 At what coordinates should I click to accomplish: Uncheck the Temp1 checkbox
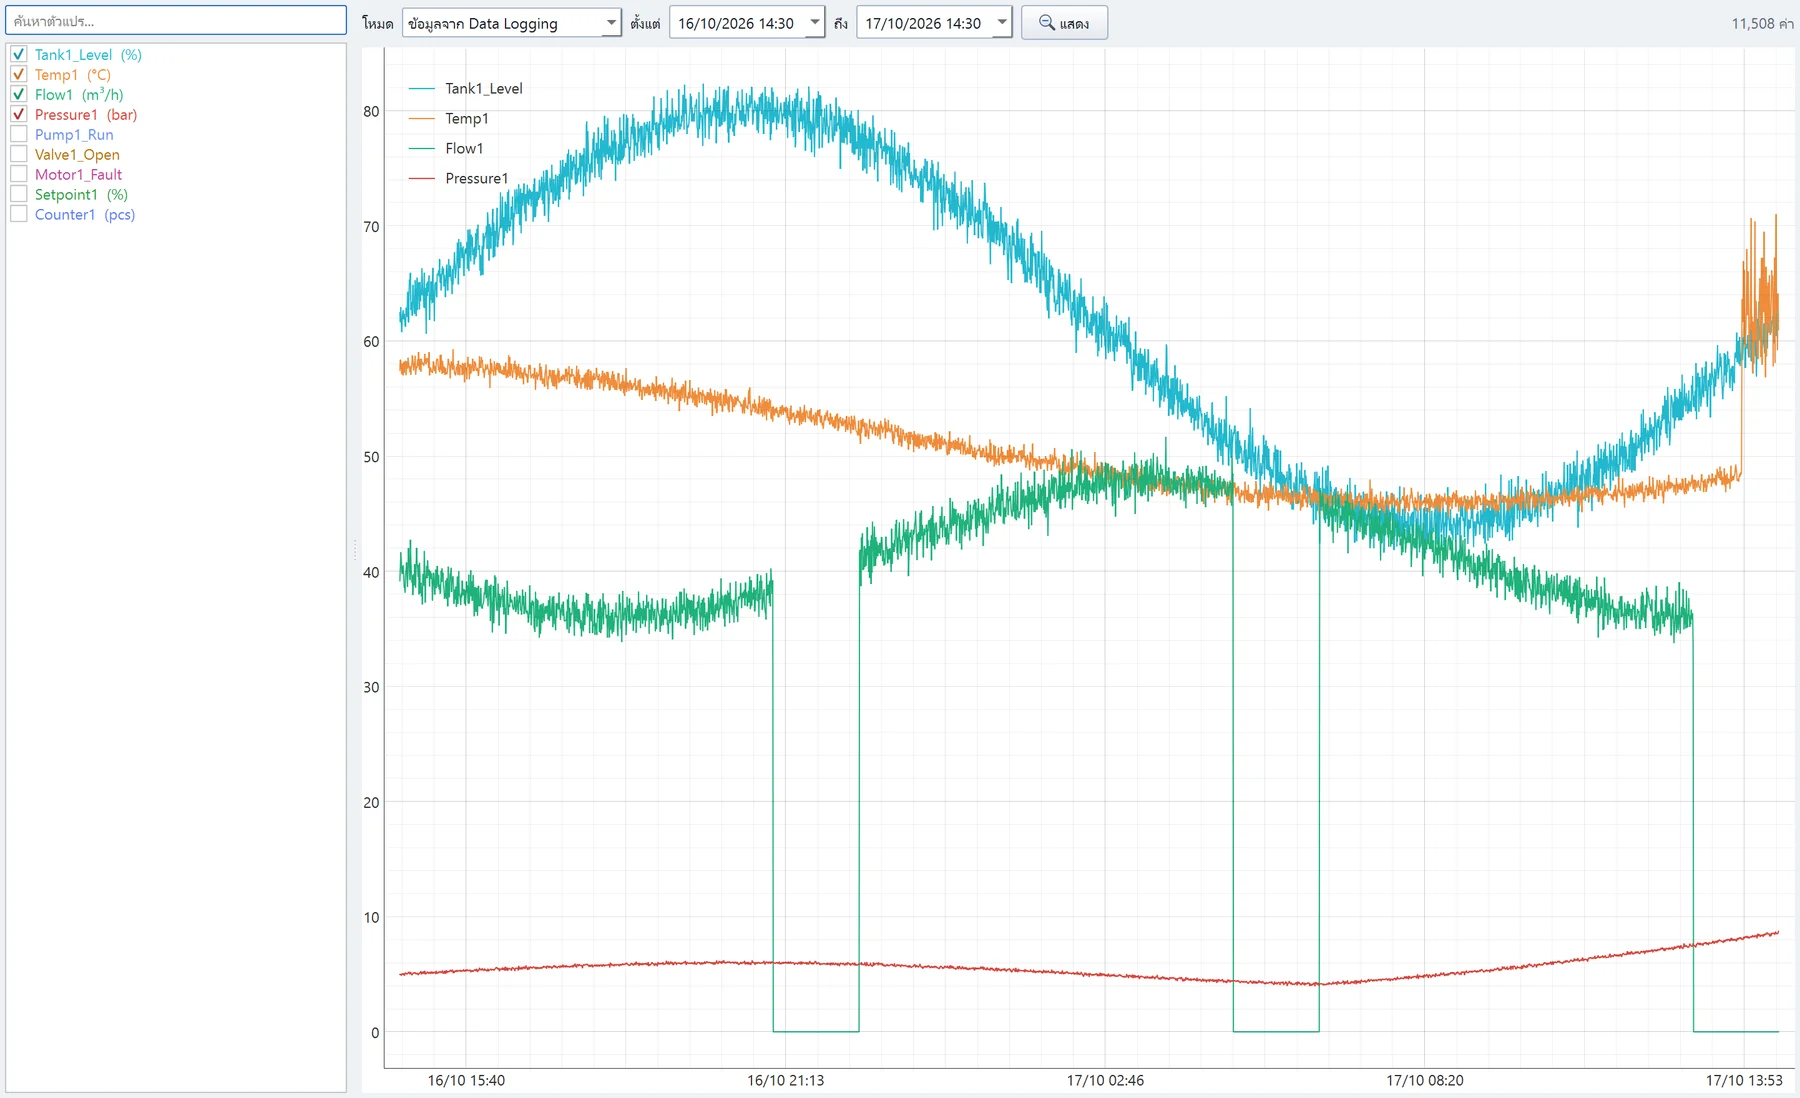[x=19, y=74]
